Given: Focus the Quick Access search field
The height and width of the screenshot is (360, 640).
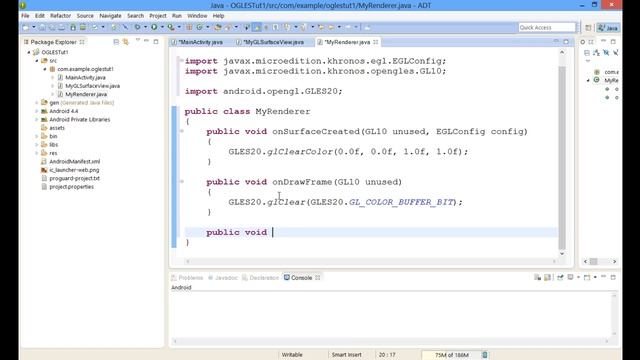Looking at the screenshot, I should click(x=547, y=27).
